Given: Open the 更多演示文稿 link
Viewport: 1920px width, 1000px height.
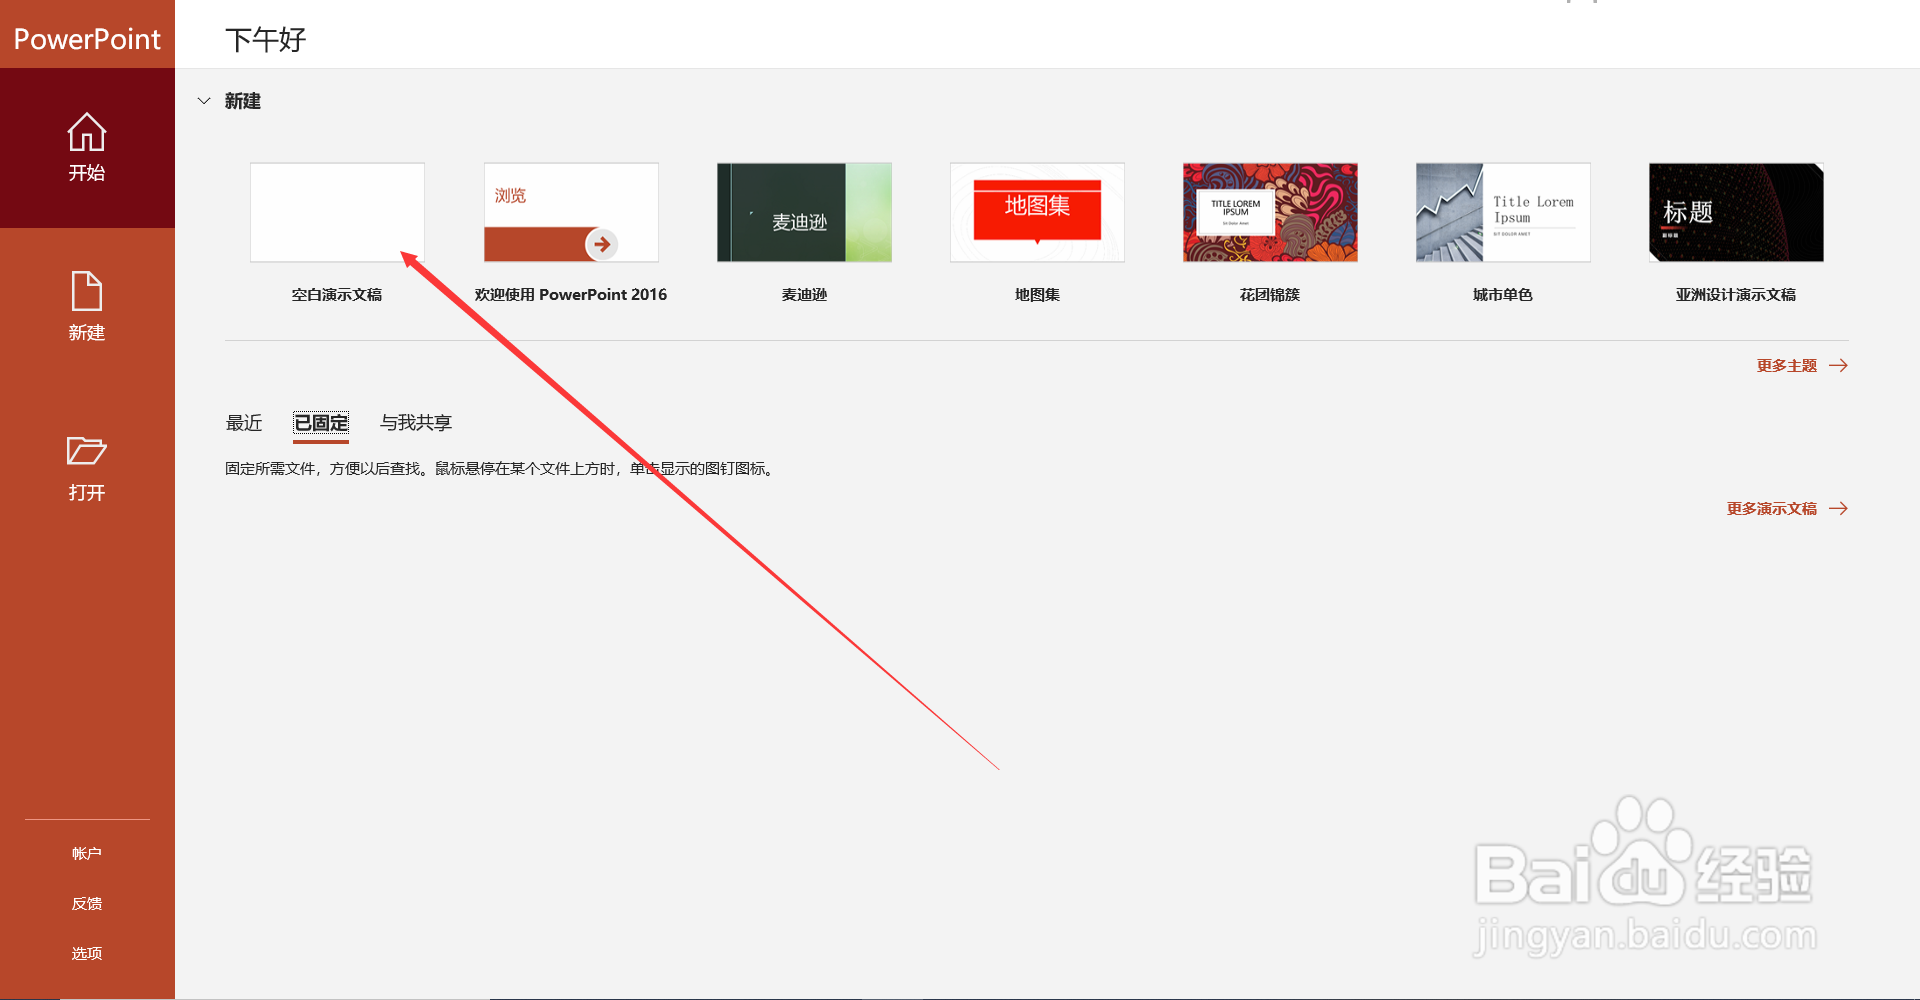Looking at the screenshot, I should 1772,509.
